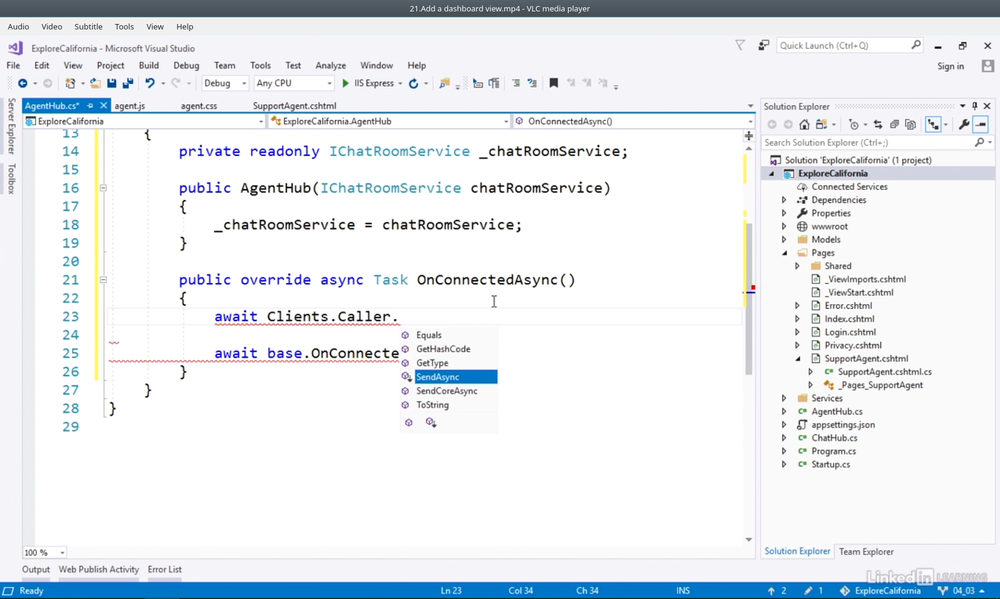1000x599 pixels.
Task: Open Debug configuration dropdown
Action: point(225,83)
